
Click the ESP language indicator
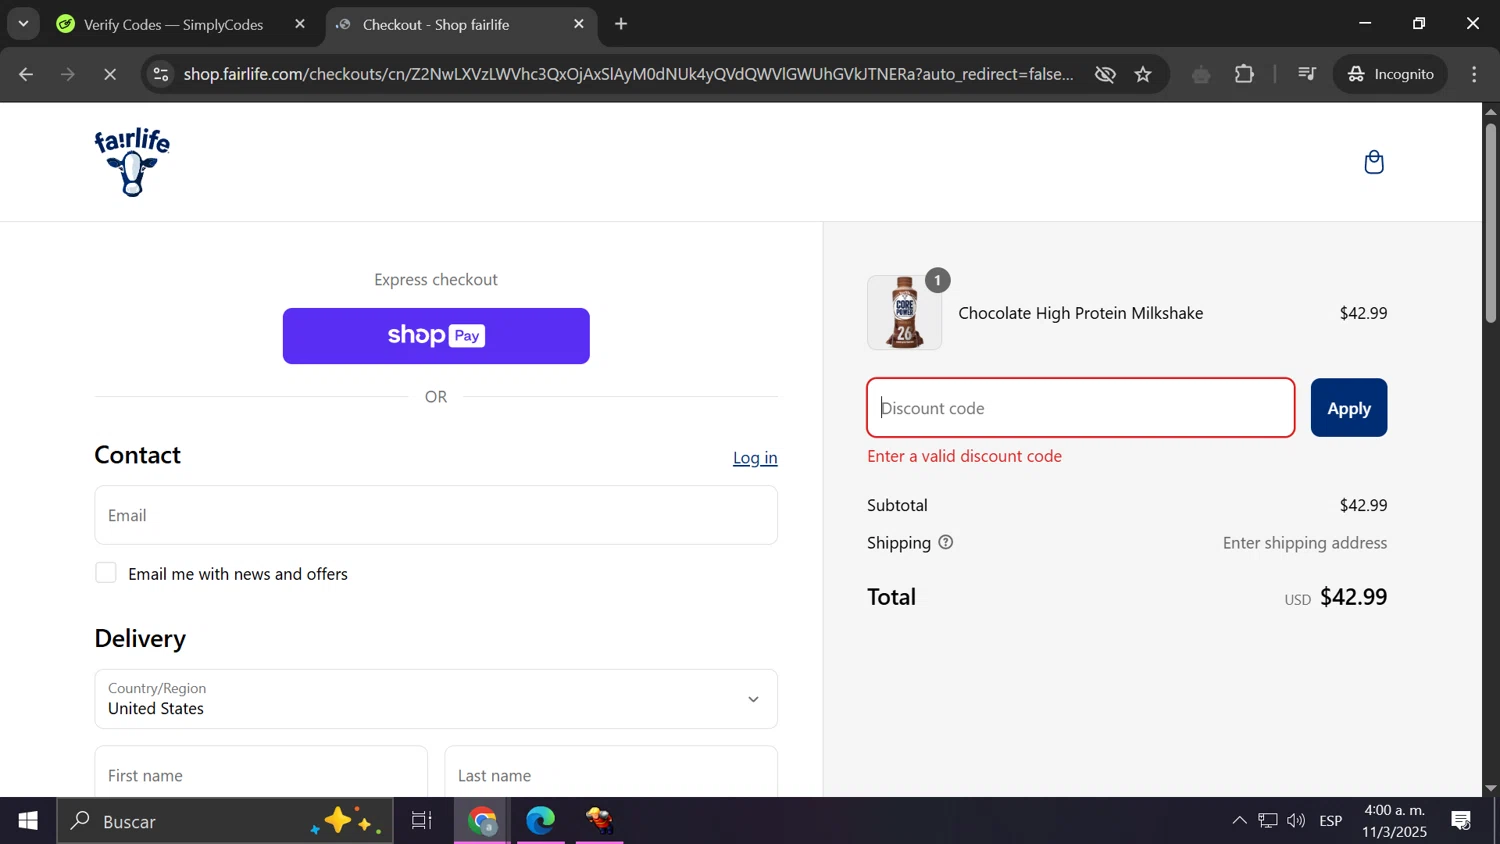[1331, 821]
